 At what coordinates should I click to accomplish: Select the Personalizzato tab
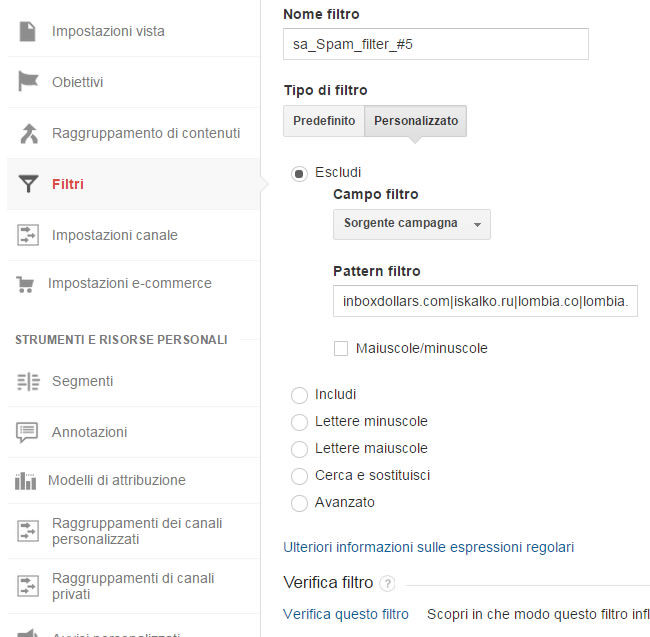click(416, 121)
